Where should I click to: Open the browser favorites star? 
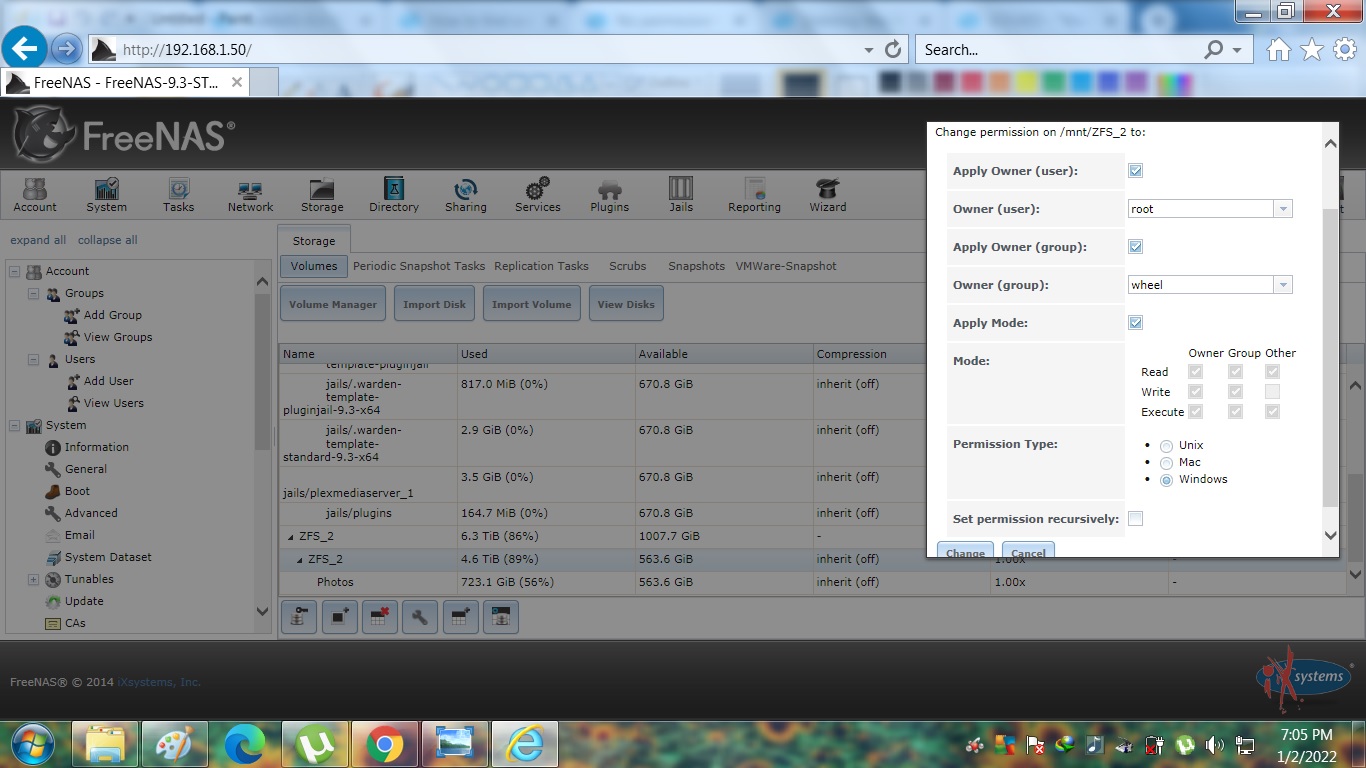pos(1312,49)
